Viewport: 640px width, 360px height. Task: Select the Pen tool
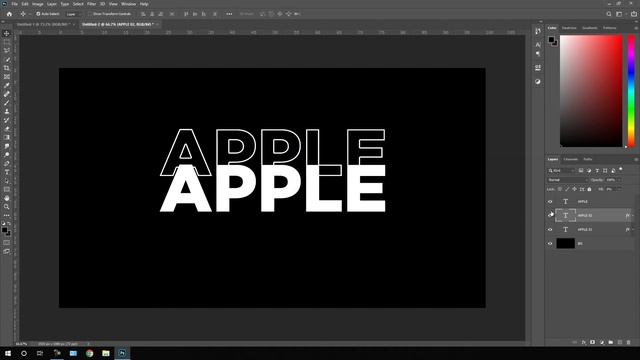tap(7, 163)
